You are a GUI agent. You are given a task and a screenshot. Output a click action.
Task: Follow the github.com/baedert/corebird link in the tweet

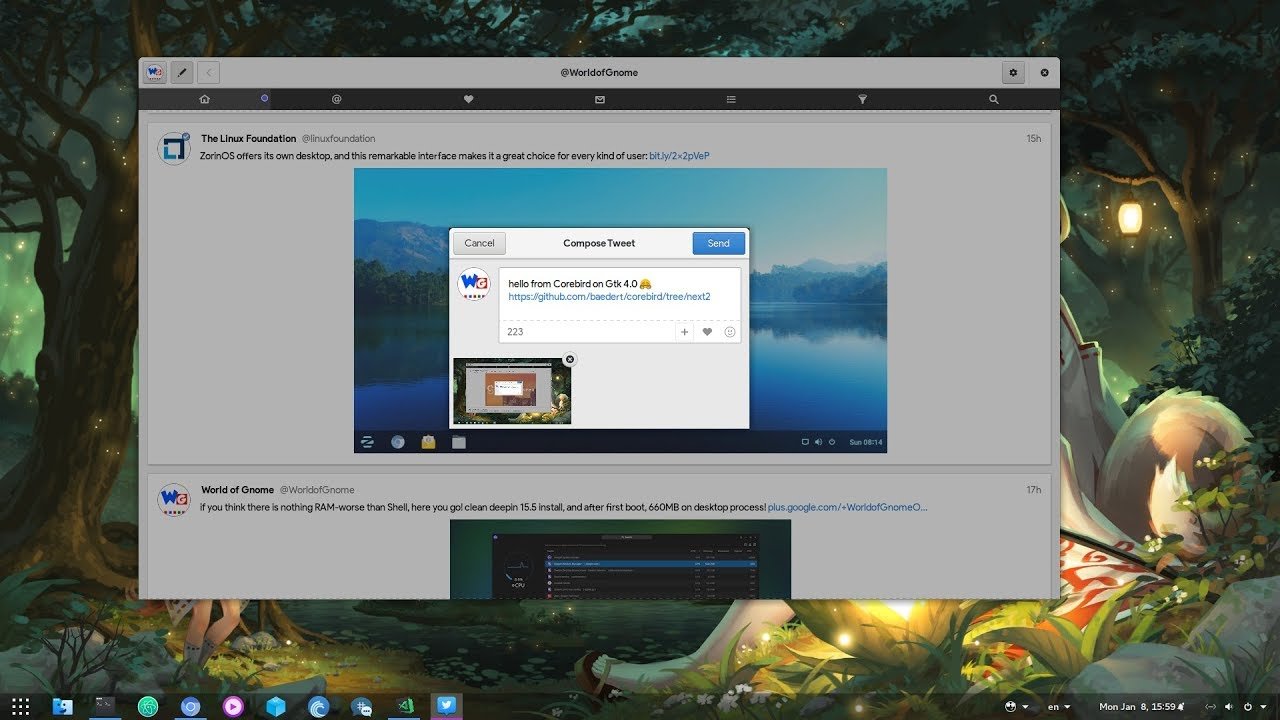click(x=609, y=297)
